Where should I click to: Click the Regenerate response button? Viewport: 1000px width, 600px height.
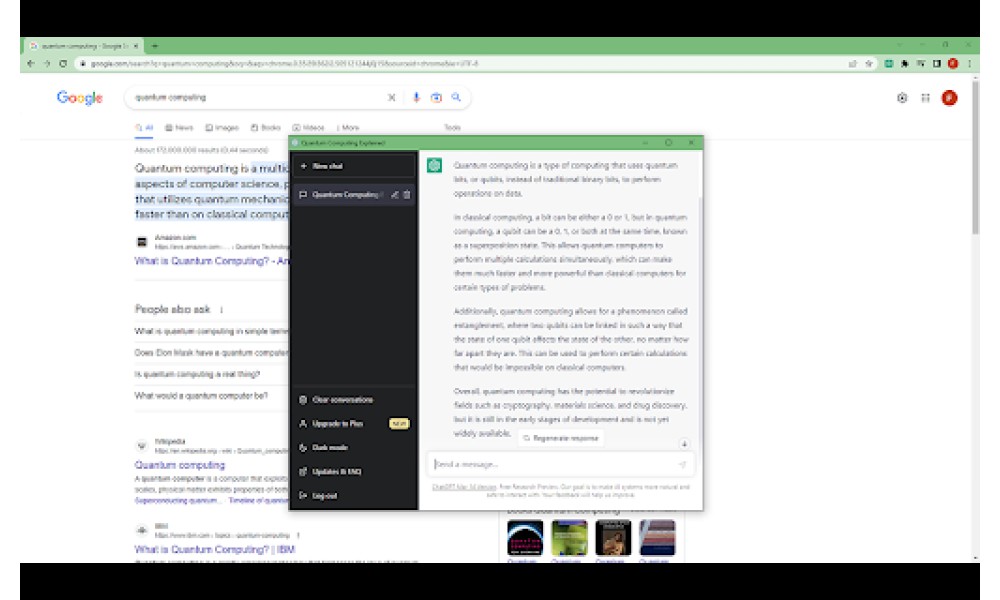click(561, 438)
